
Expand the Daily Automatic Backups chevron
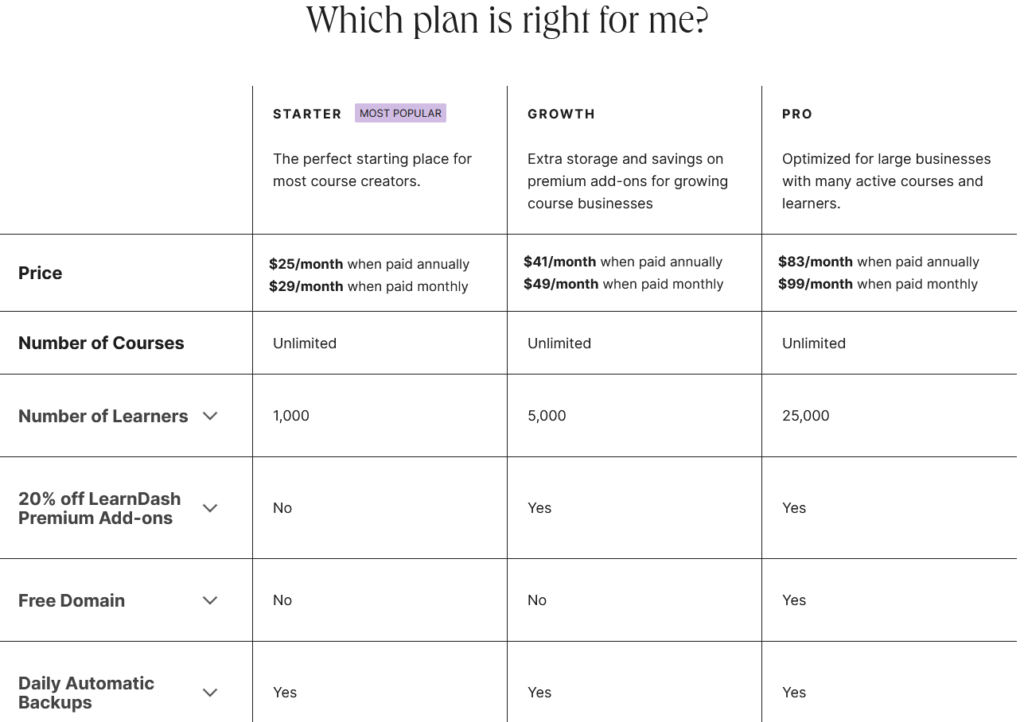[210, 692]
